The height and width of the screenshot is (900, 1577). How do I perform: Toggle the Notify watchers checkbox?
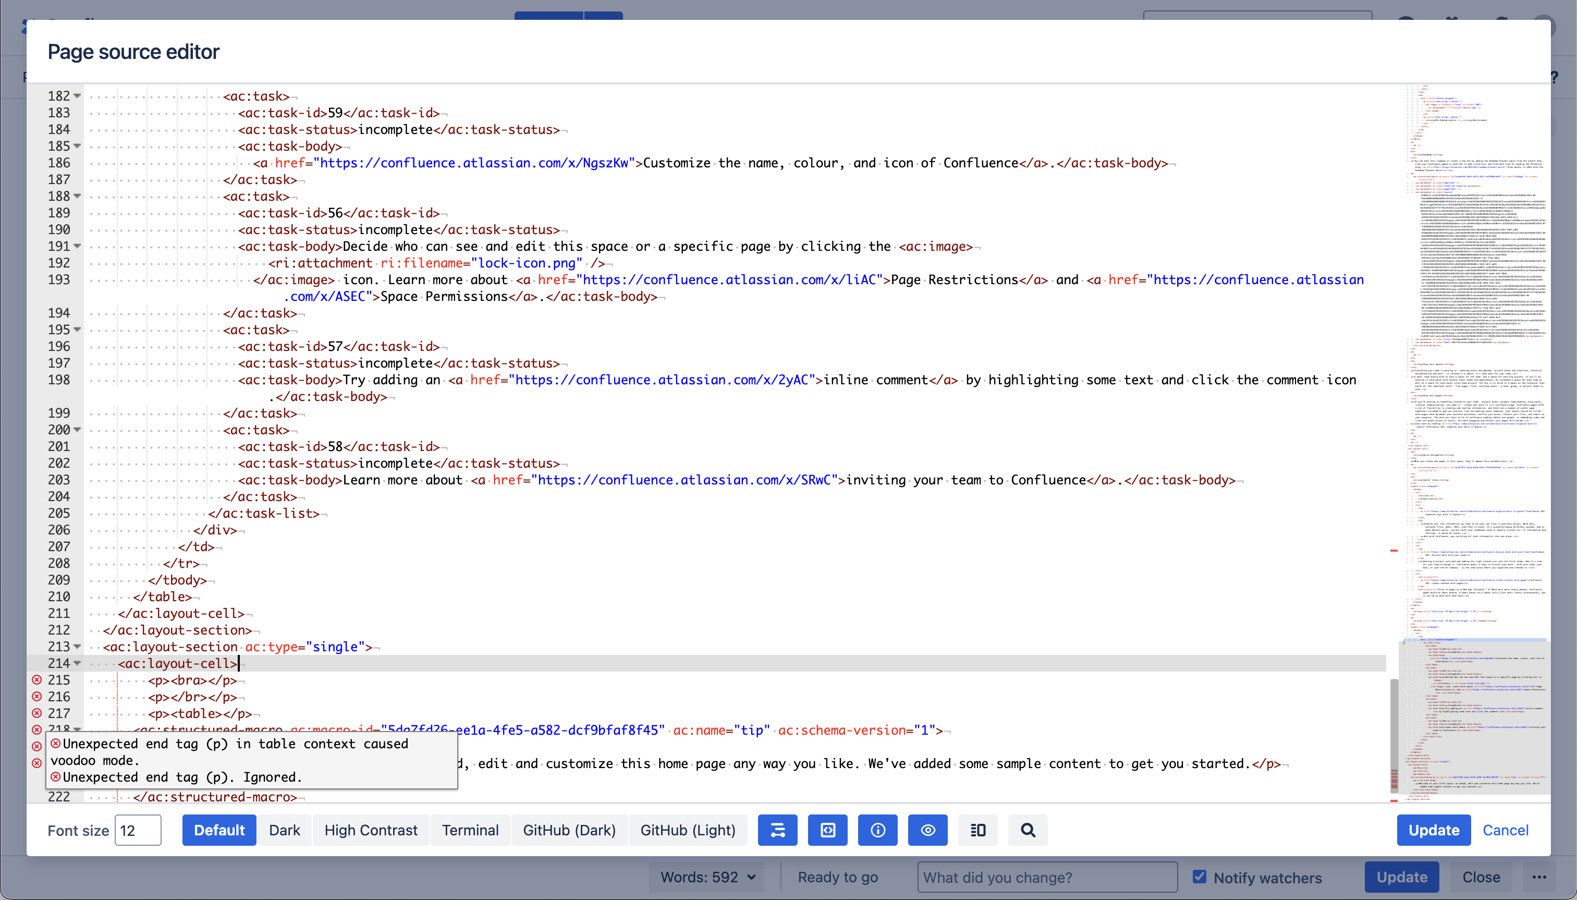1199,877
